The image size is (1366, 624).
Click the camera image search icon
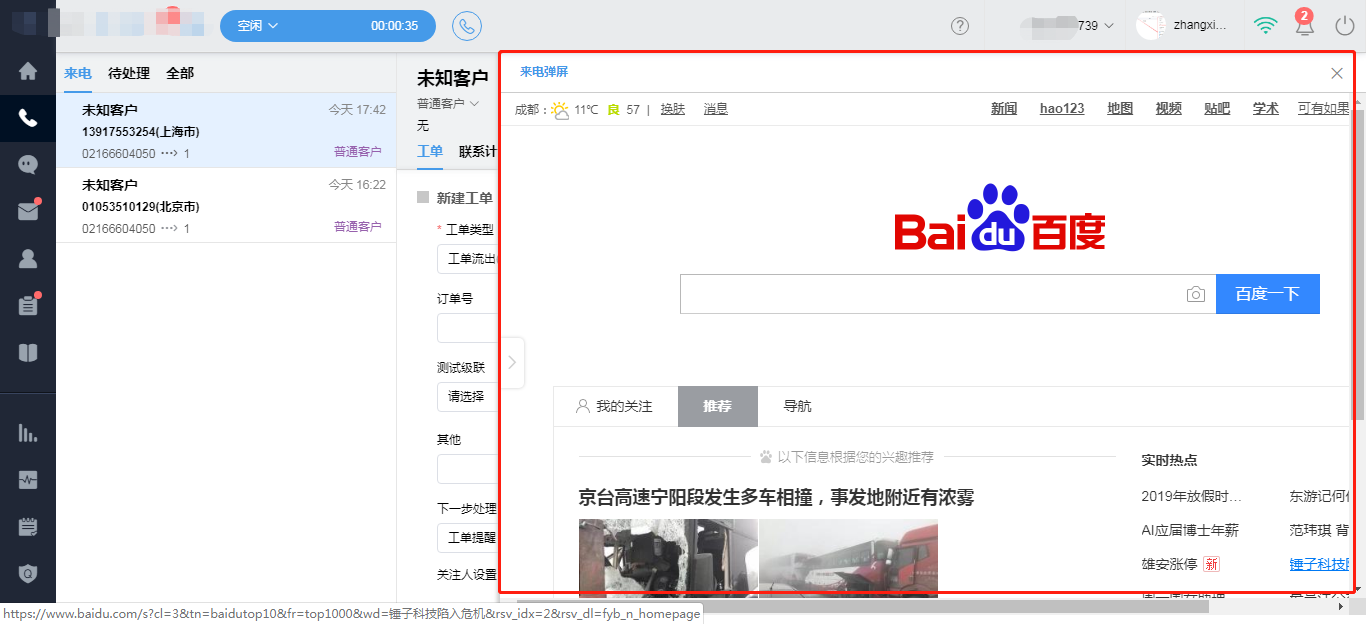click(1195, 294)
